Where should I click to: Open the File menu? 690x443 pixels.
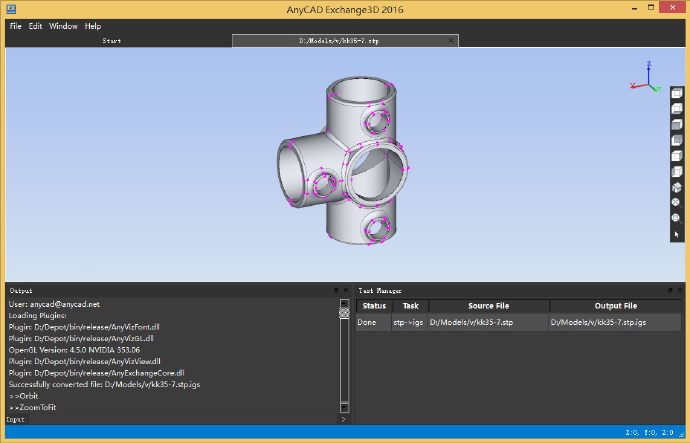pyautogui.click(x=15, y=26)
